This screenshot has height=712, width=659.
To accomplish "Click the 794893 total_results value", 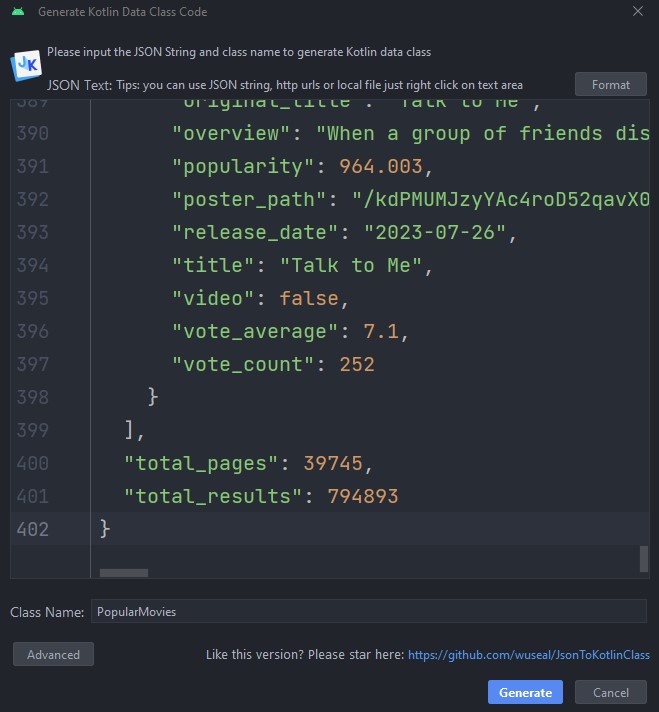I will [363, 496].
